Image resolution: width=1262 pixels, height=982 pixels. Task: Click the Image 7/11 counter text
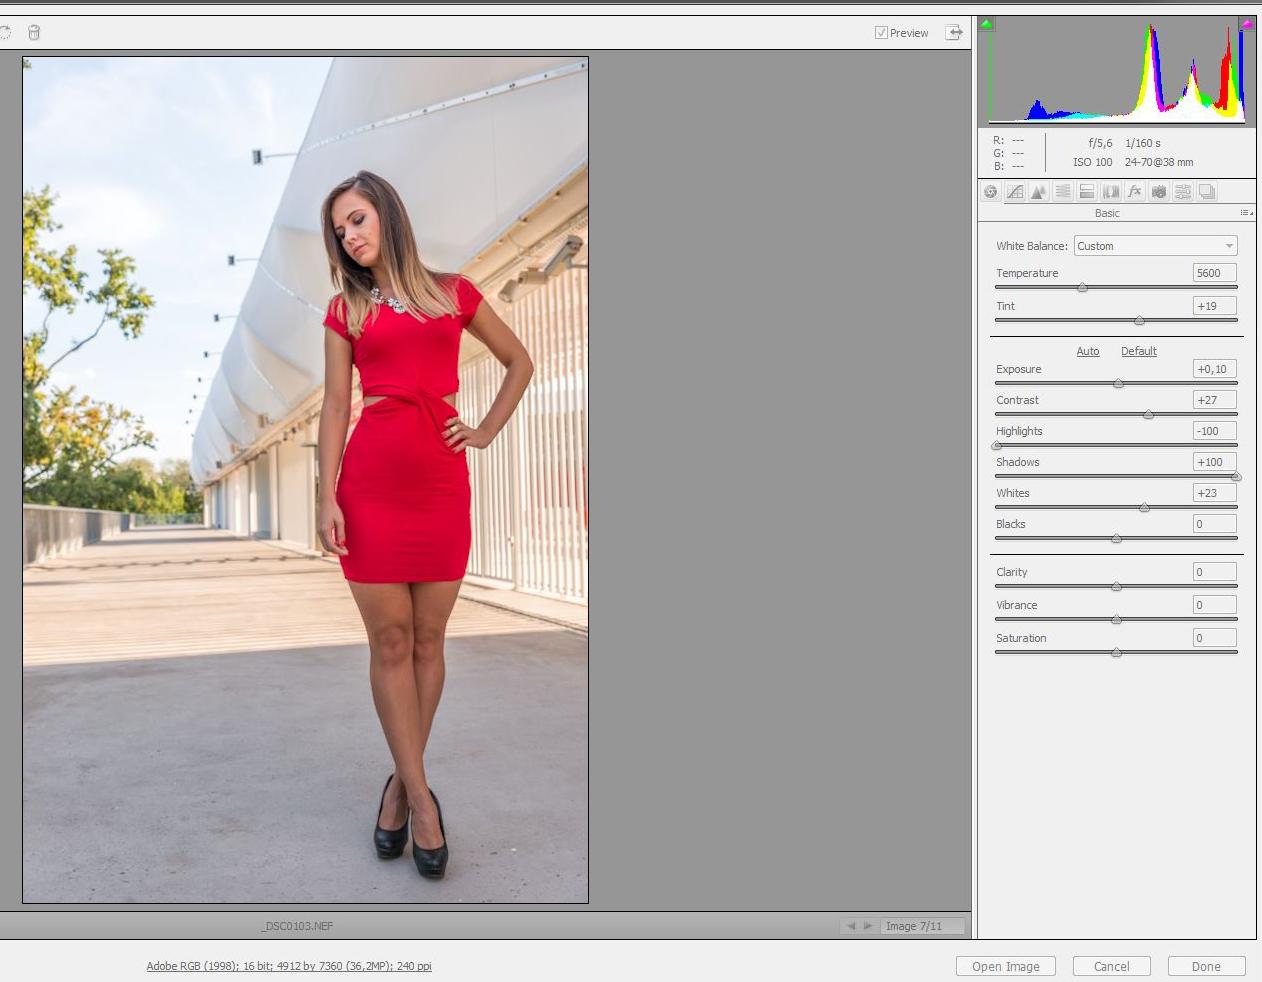(914, 926)
